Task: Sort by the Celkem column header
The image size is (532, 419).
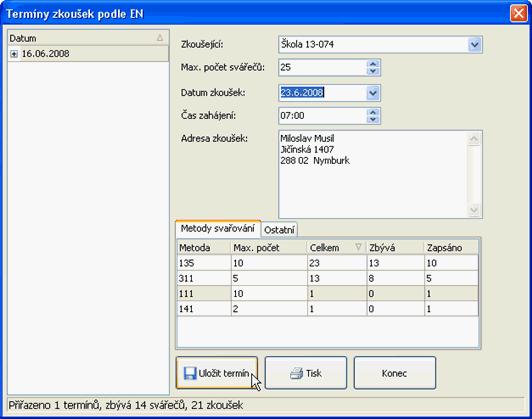Action: [337, 248]
